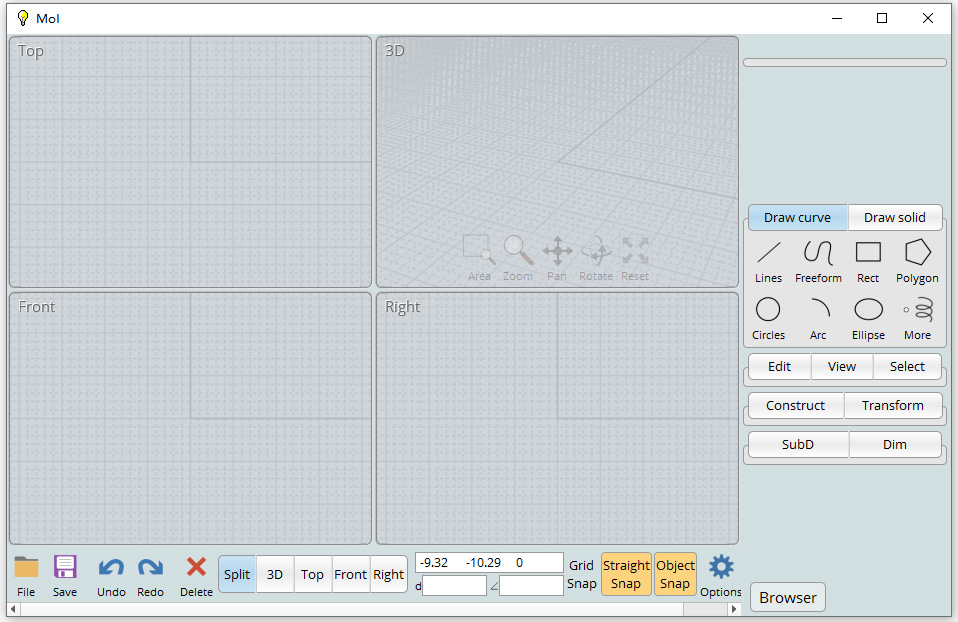The width and height of the screenshot is (958, 622).
Task: Open the Browser panel
Action: (787, 597)
